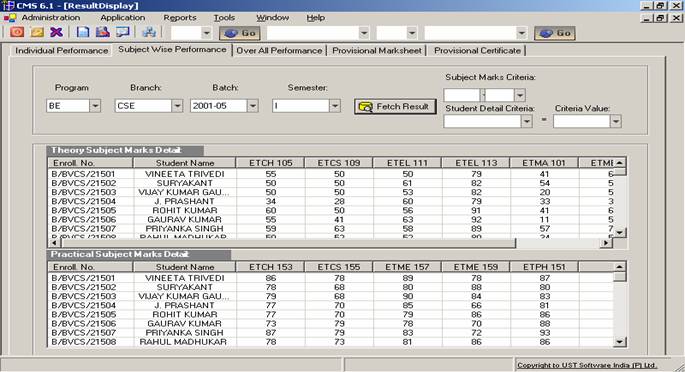Click theory table scroll down arrow
685x372 pixels.
click(x=619, y=233)
